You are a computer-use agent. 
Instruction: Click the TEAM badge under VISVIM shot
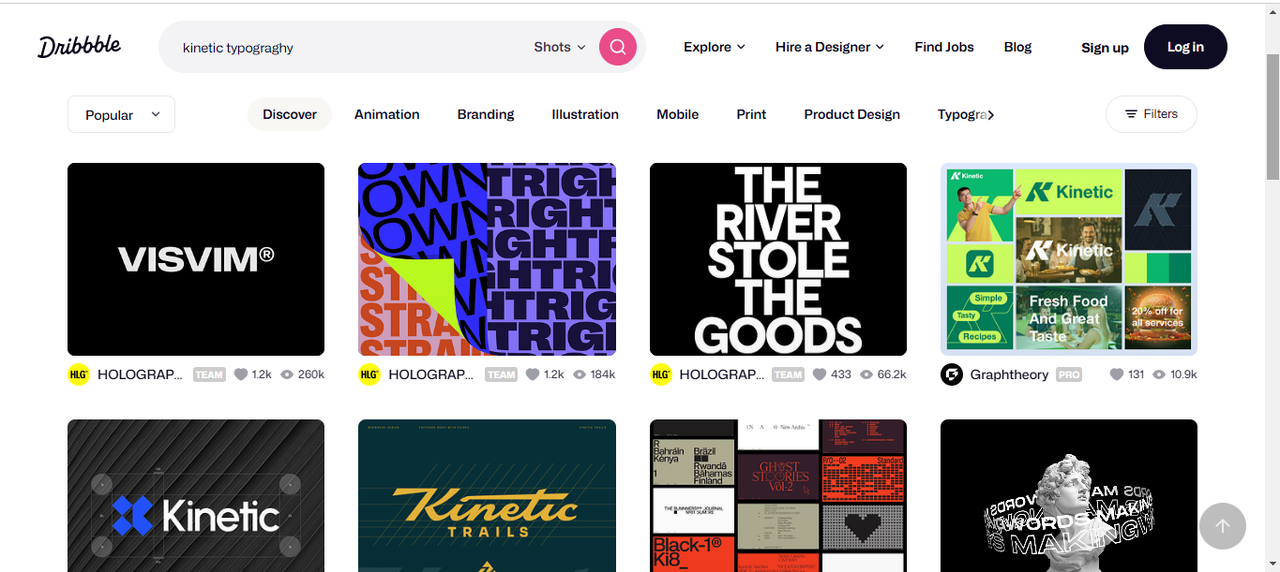click(209, 374)
